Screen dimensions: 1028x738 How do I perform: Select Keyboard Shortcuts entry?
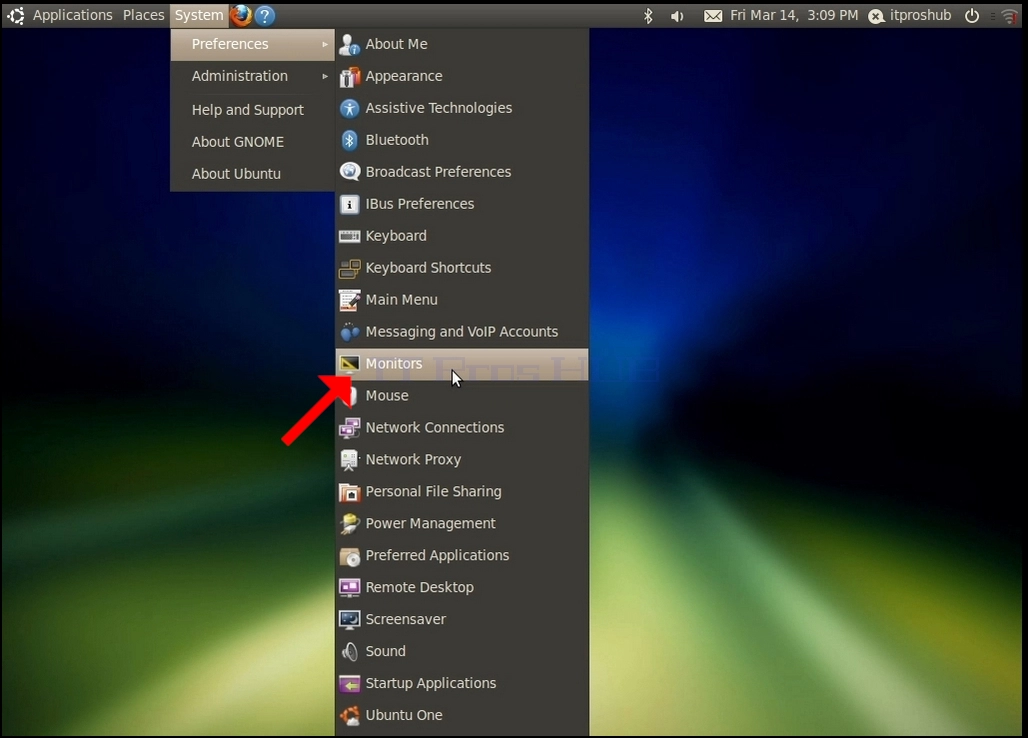point(462,267)
